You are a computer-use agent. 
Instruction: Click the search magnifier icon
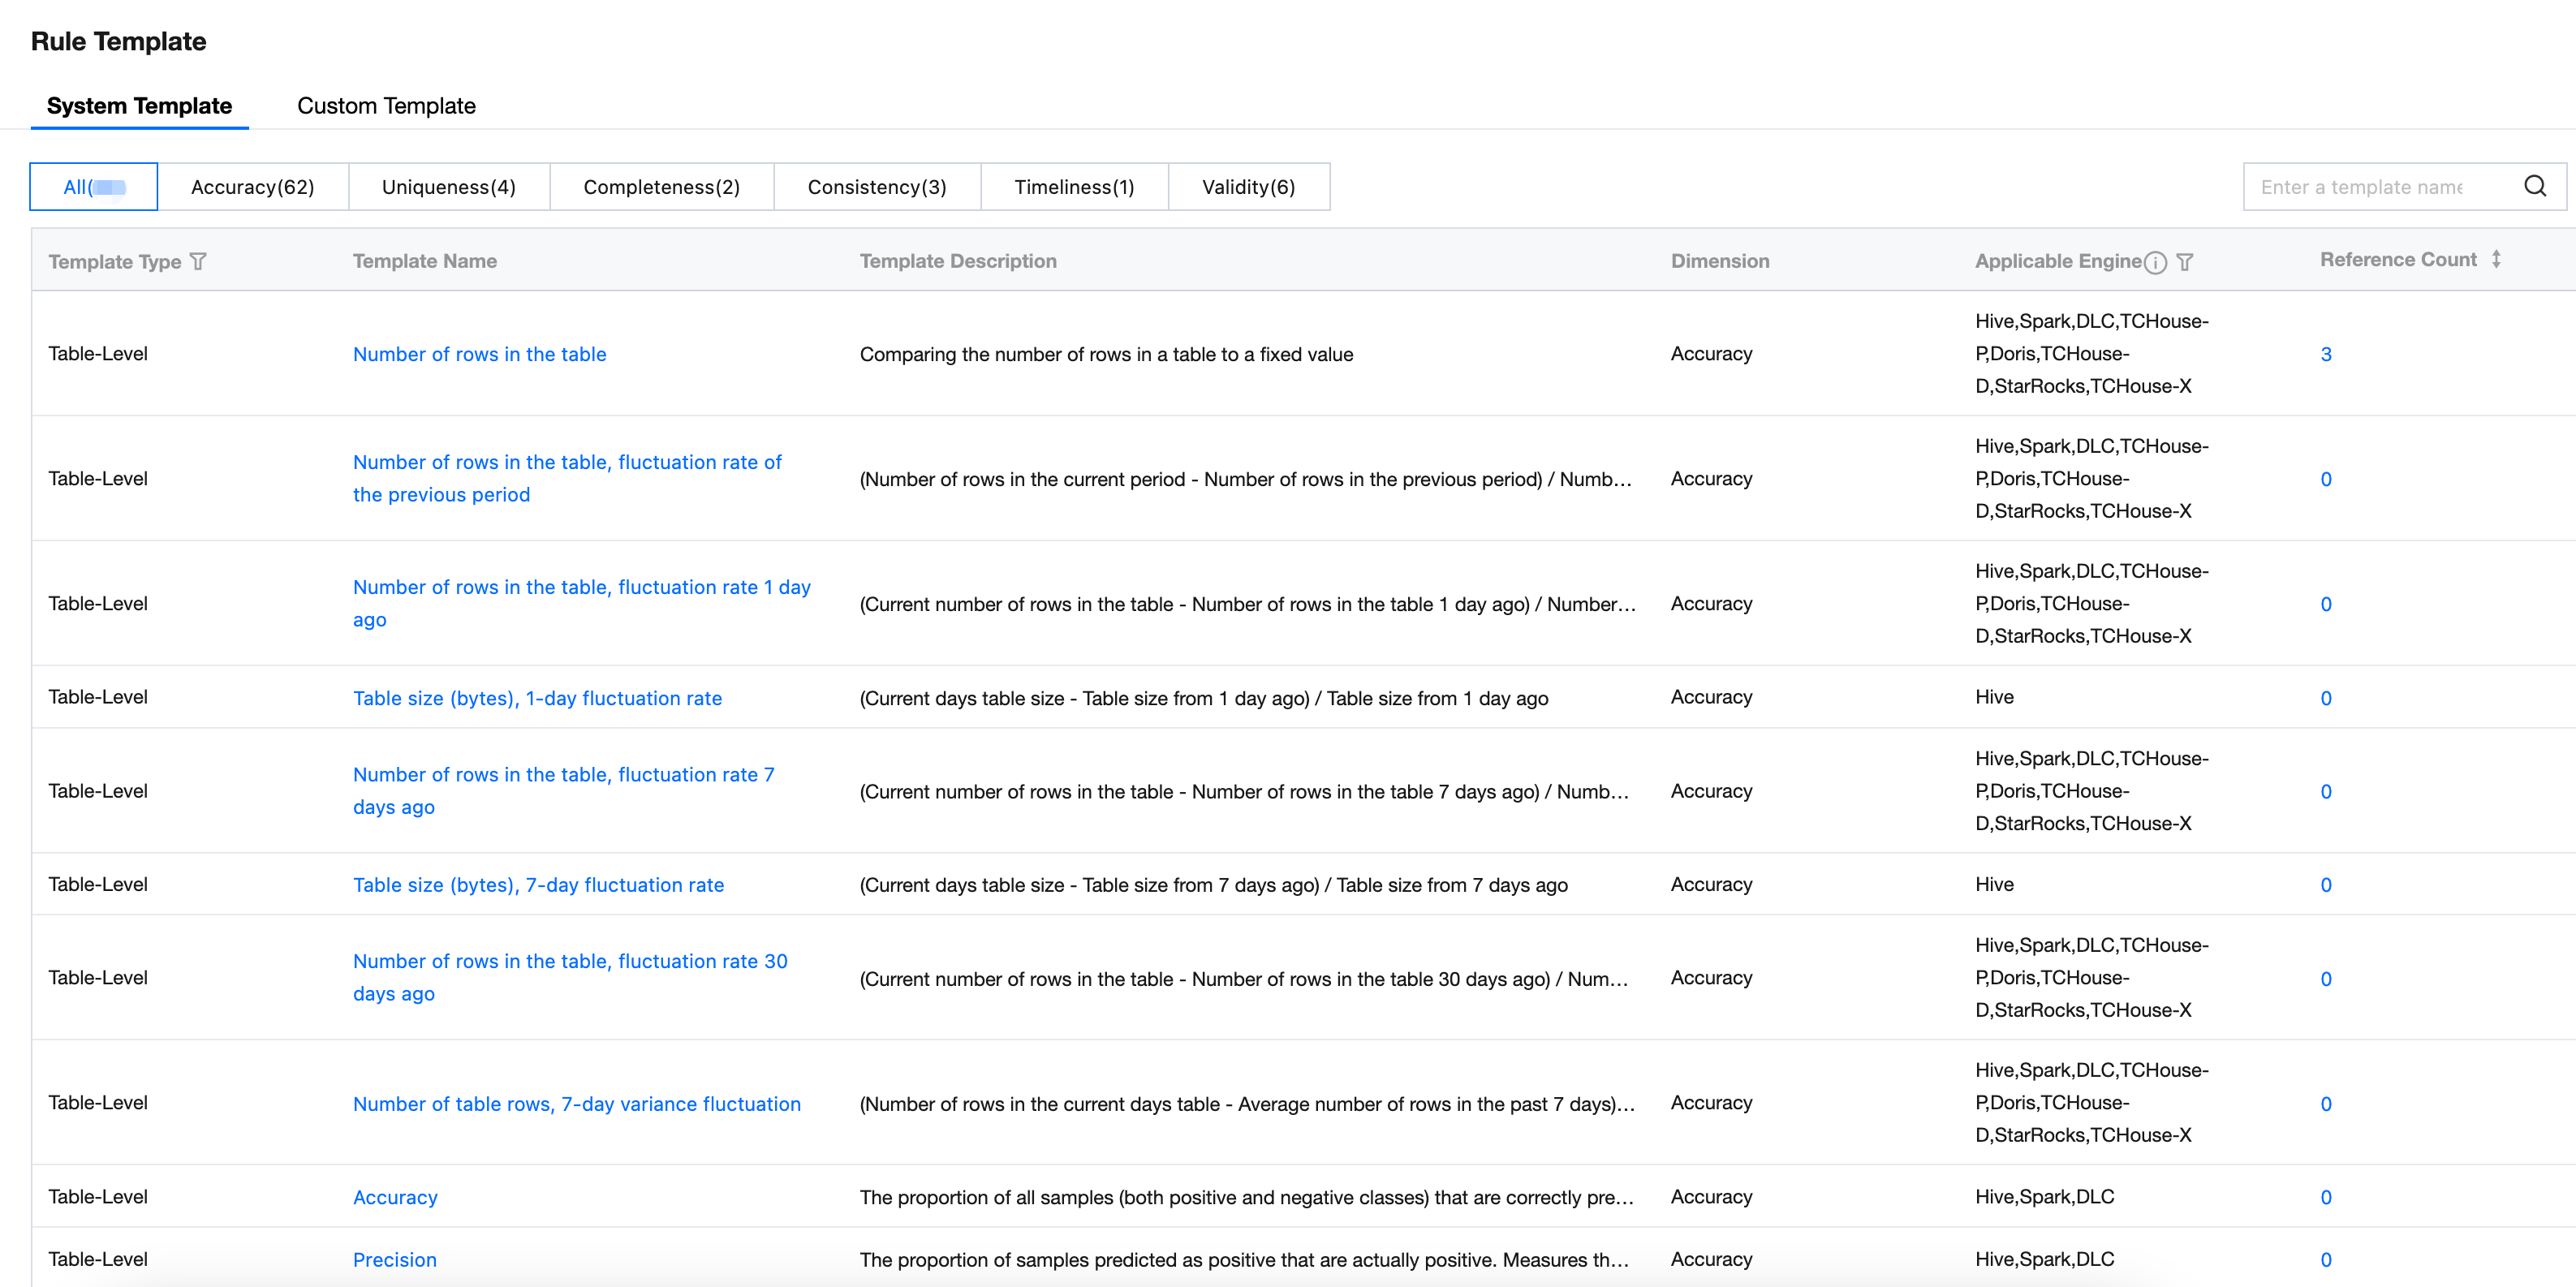(2534, 186)
